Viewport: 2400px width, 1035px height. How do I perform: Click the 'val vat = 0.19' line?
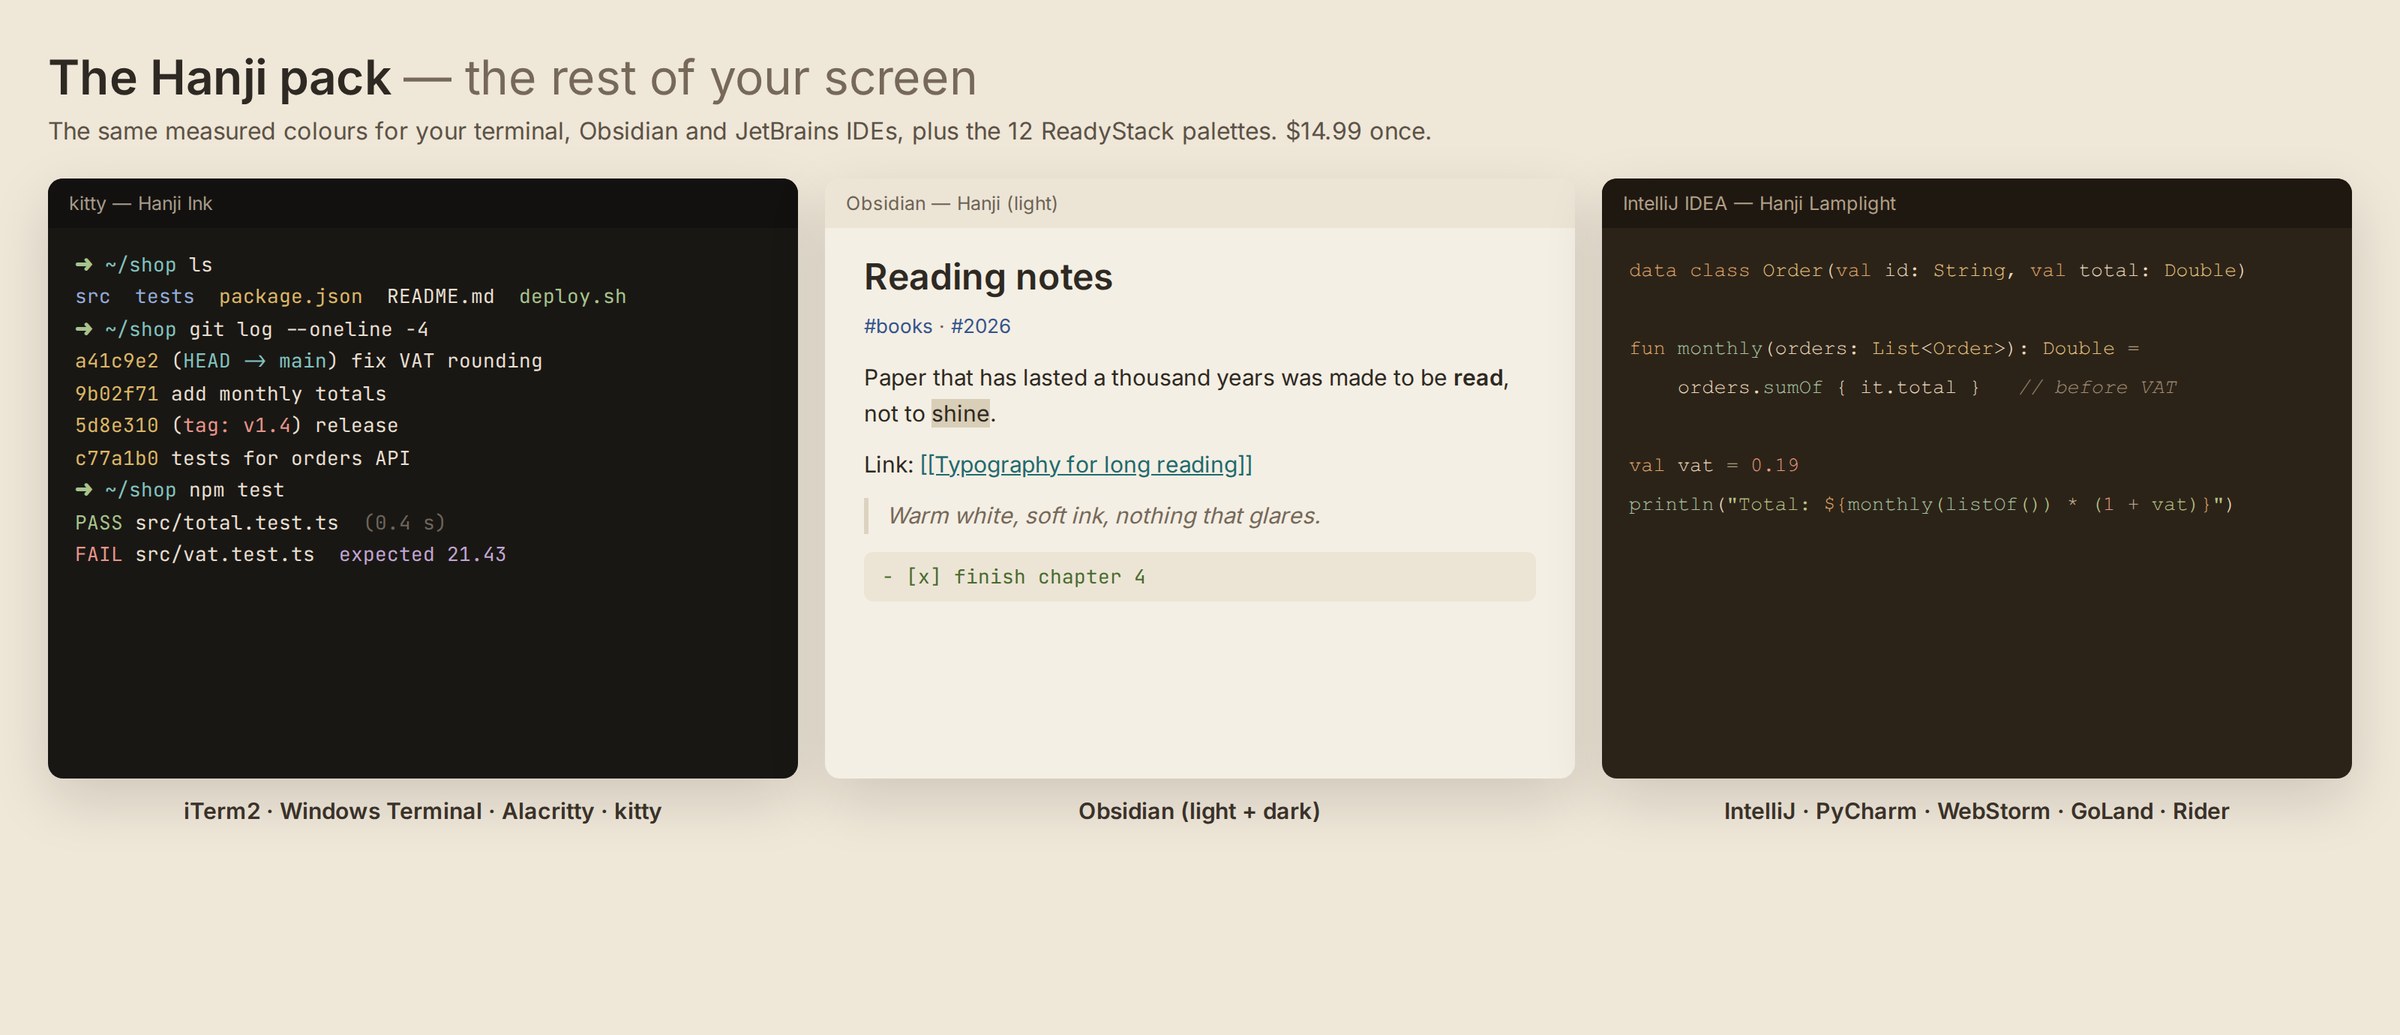point(1714,465)
